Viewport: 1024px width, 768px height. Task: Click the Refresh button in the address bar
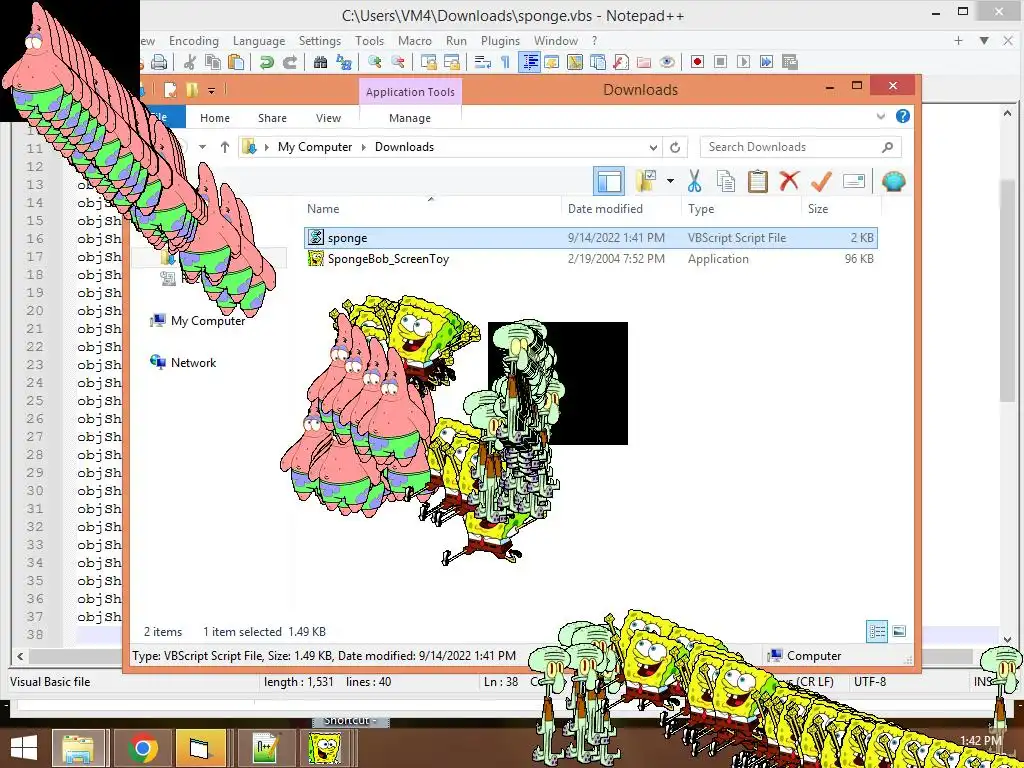click(675, 148)
